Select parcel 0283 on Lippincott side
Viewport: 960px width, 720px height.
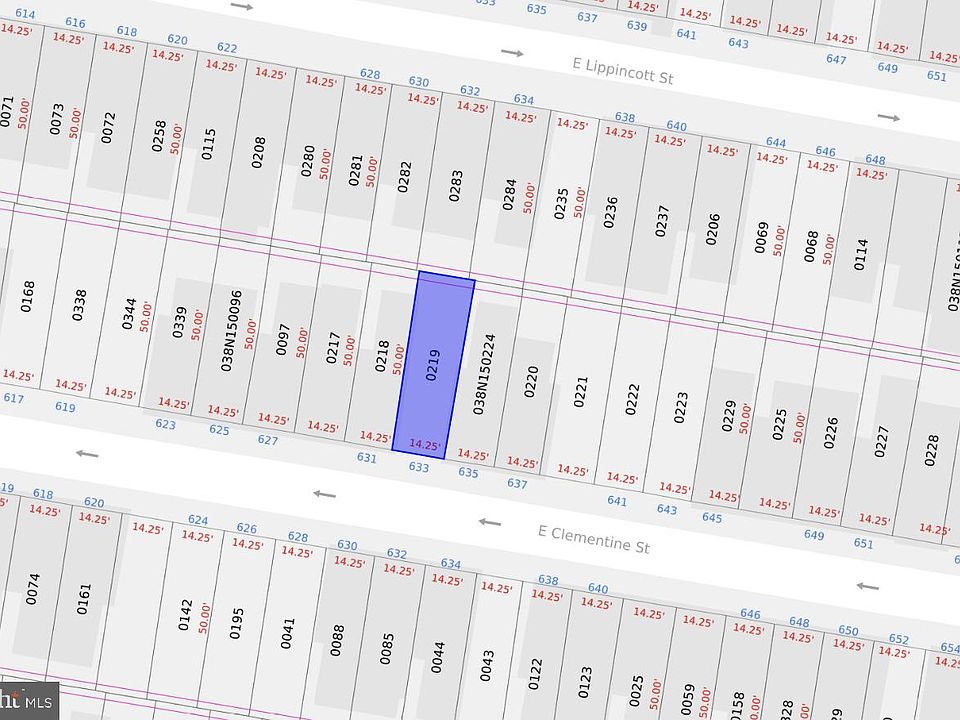click(456, 186)
